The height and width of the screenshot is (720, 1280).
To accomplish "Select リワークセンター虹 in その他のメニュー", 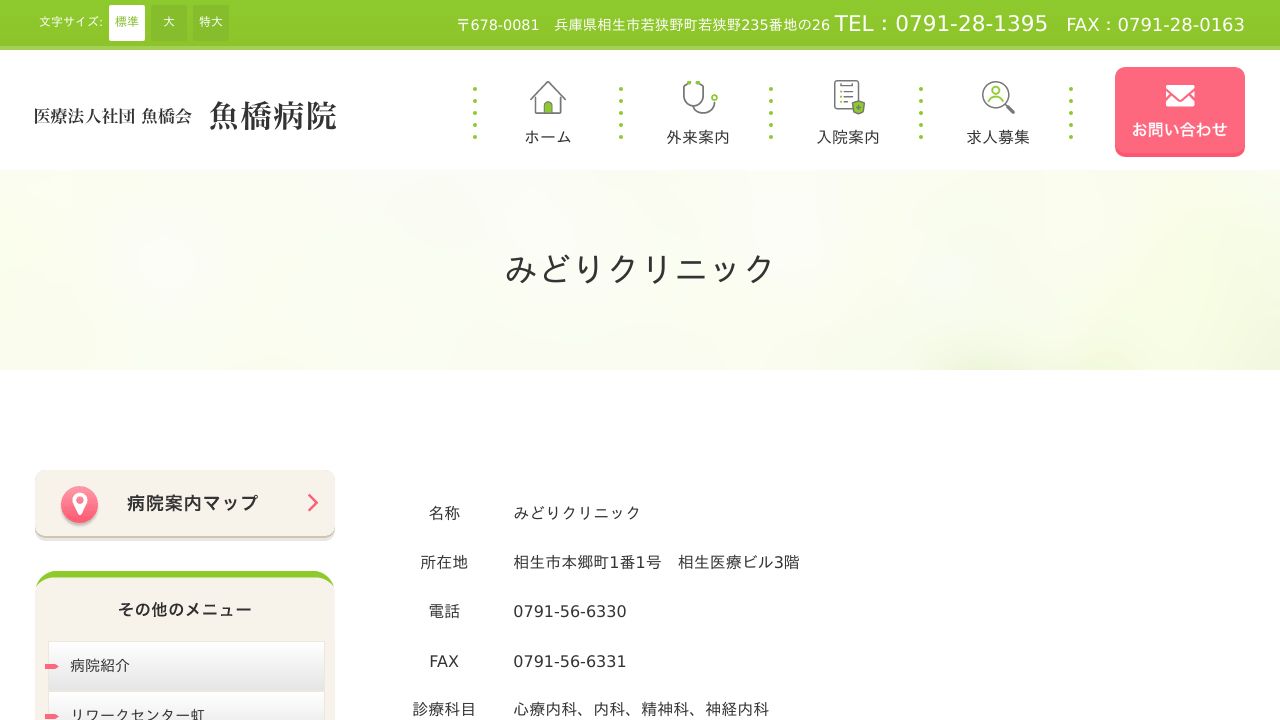I will [x=137, y=714].
